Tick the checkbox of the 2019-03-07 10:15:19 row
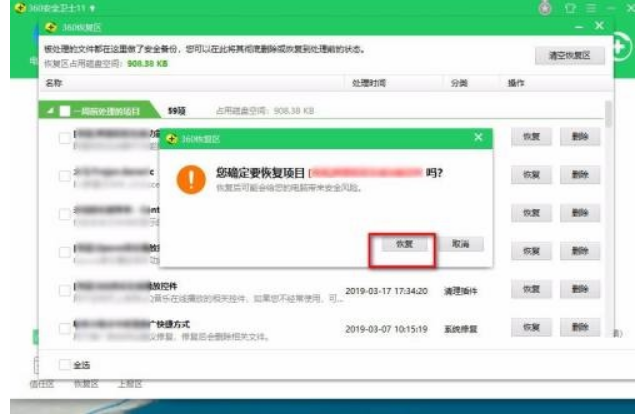641x418 pixels. [x=65, y=329]
